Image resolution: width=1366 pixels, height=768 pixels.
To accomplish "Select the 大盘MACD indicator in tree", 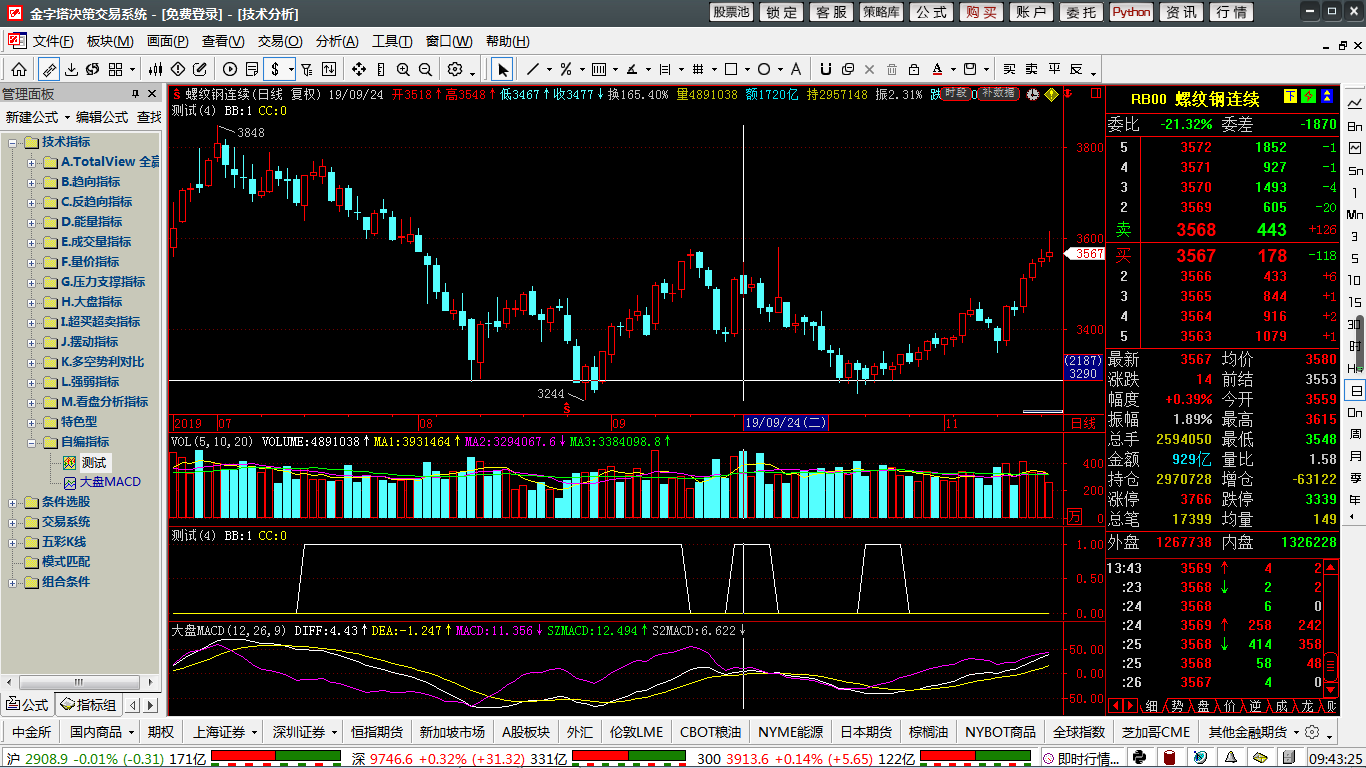I will (x=109, y=482).
